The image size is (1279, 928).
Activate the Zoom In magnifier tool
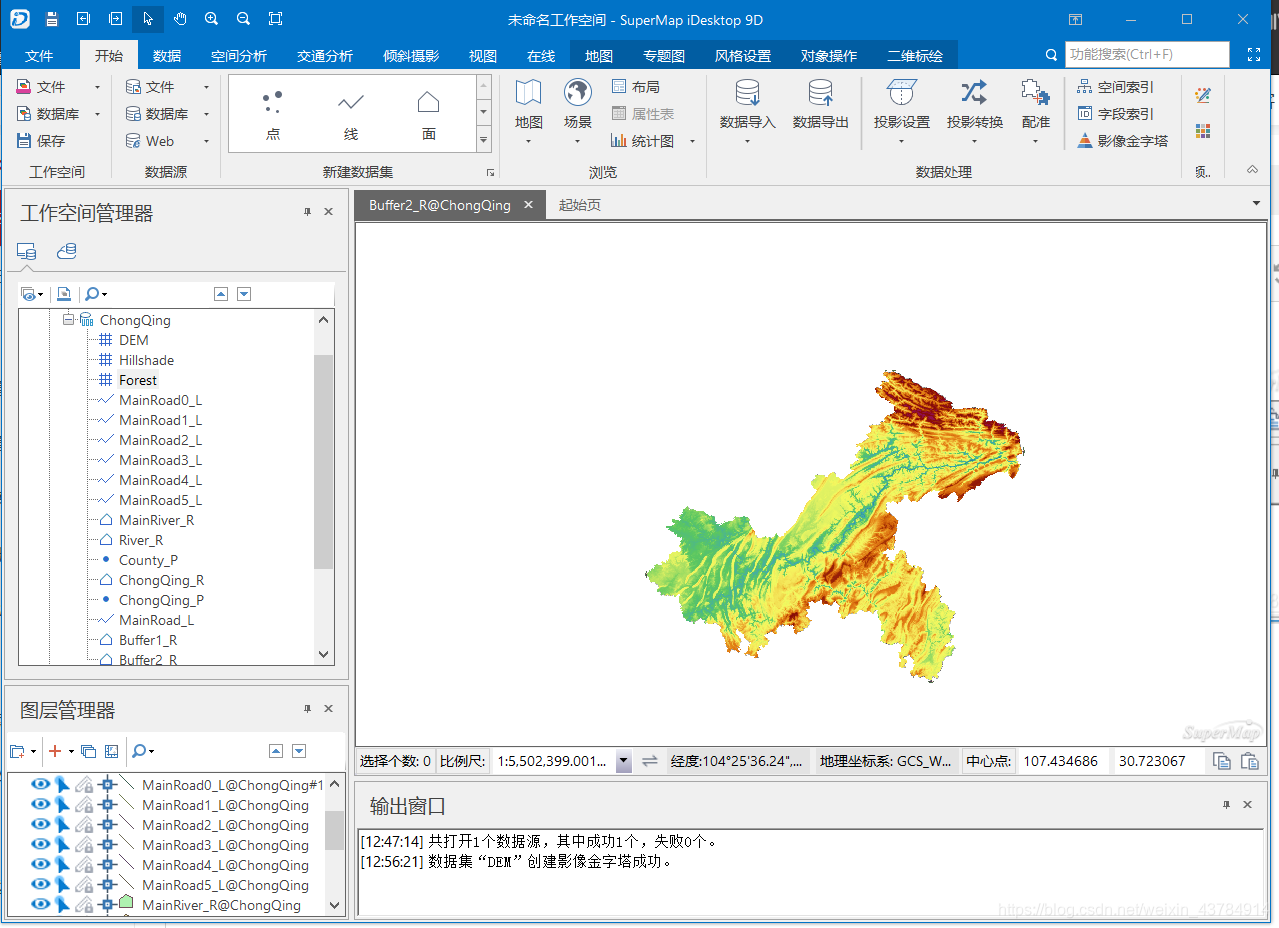coord(211,19)
